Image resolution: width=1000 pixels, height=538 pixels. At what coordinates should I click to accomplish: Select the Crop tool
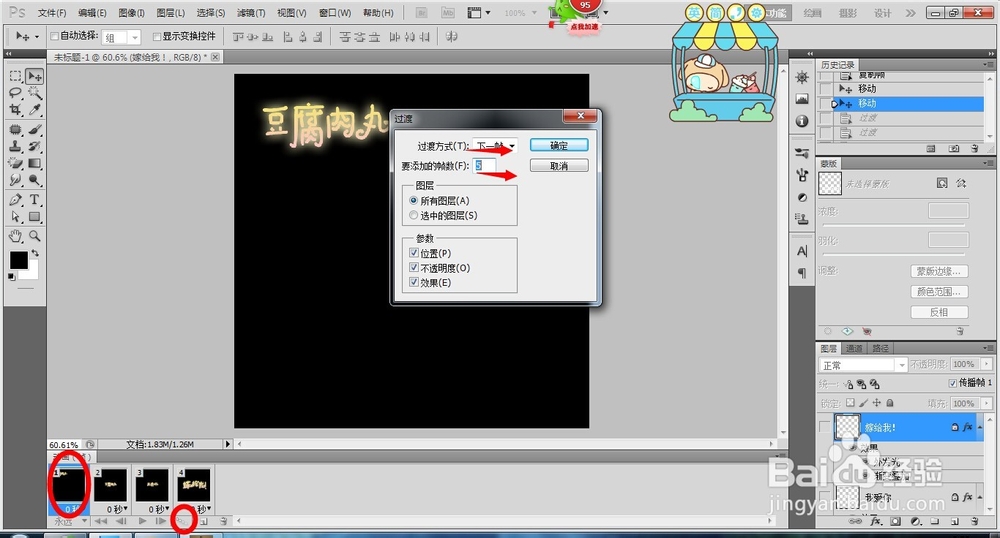pos(16,110)
